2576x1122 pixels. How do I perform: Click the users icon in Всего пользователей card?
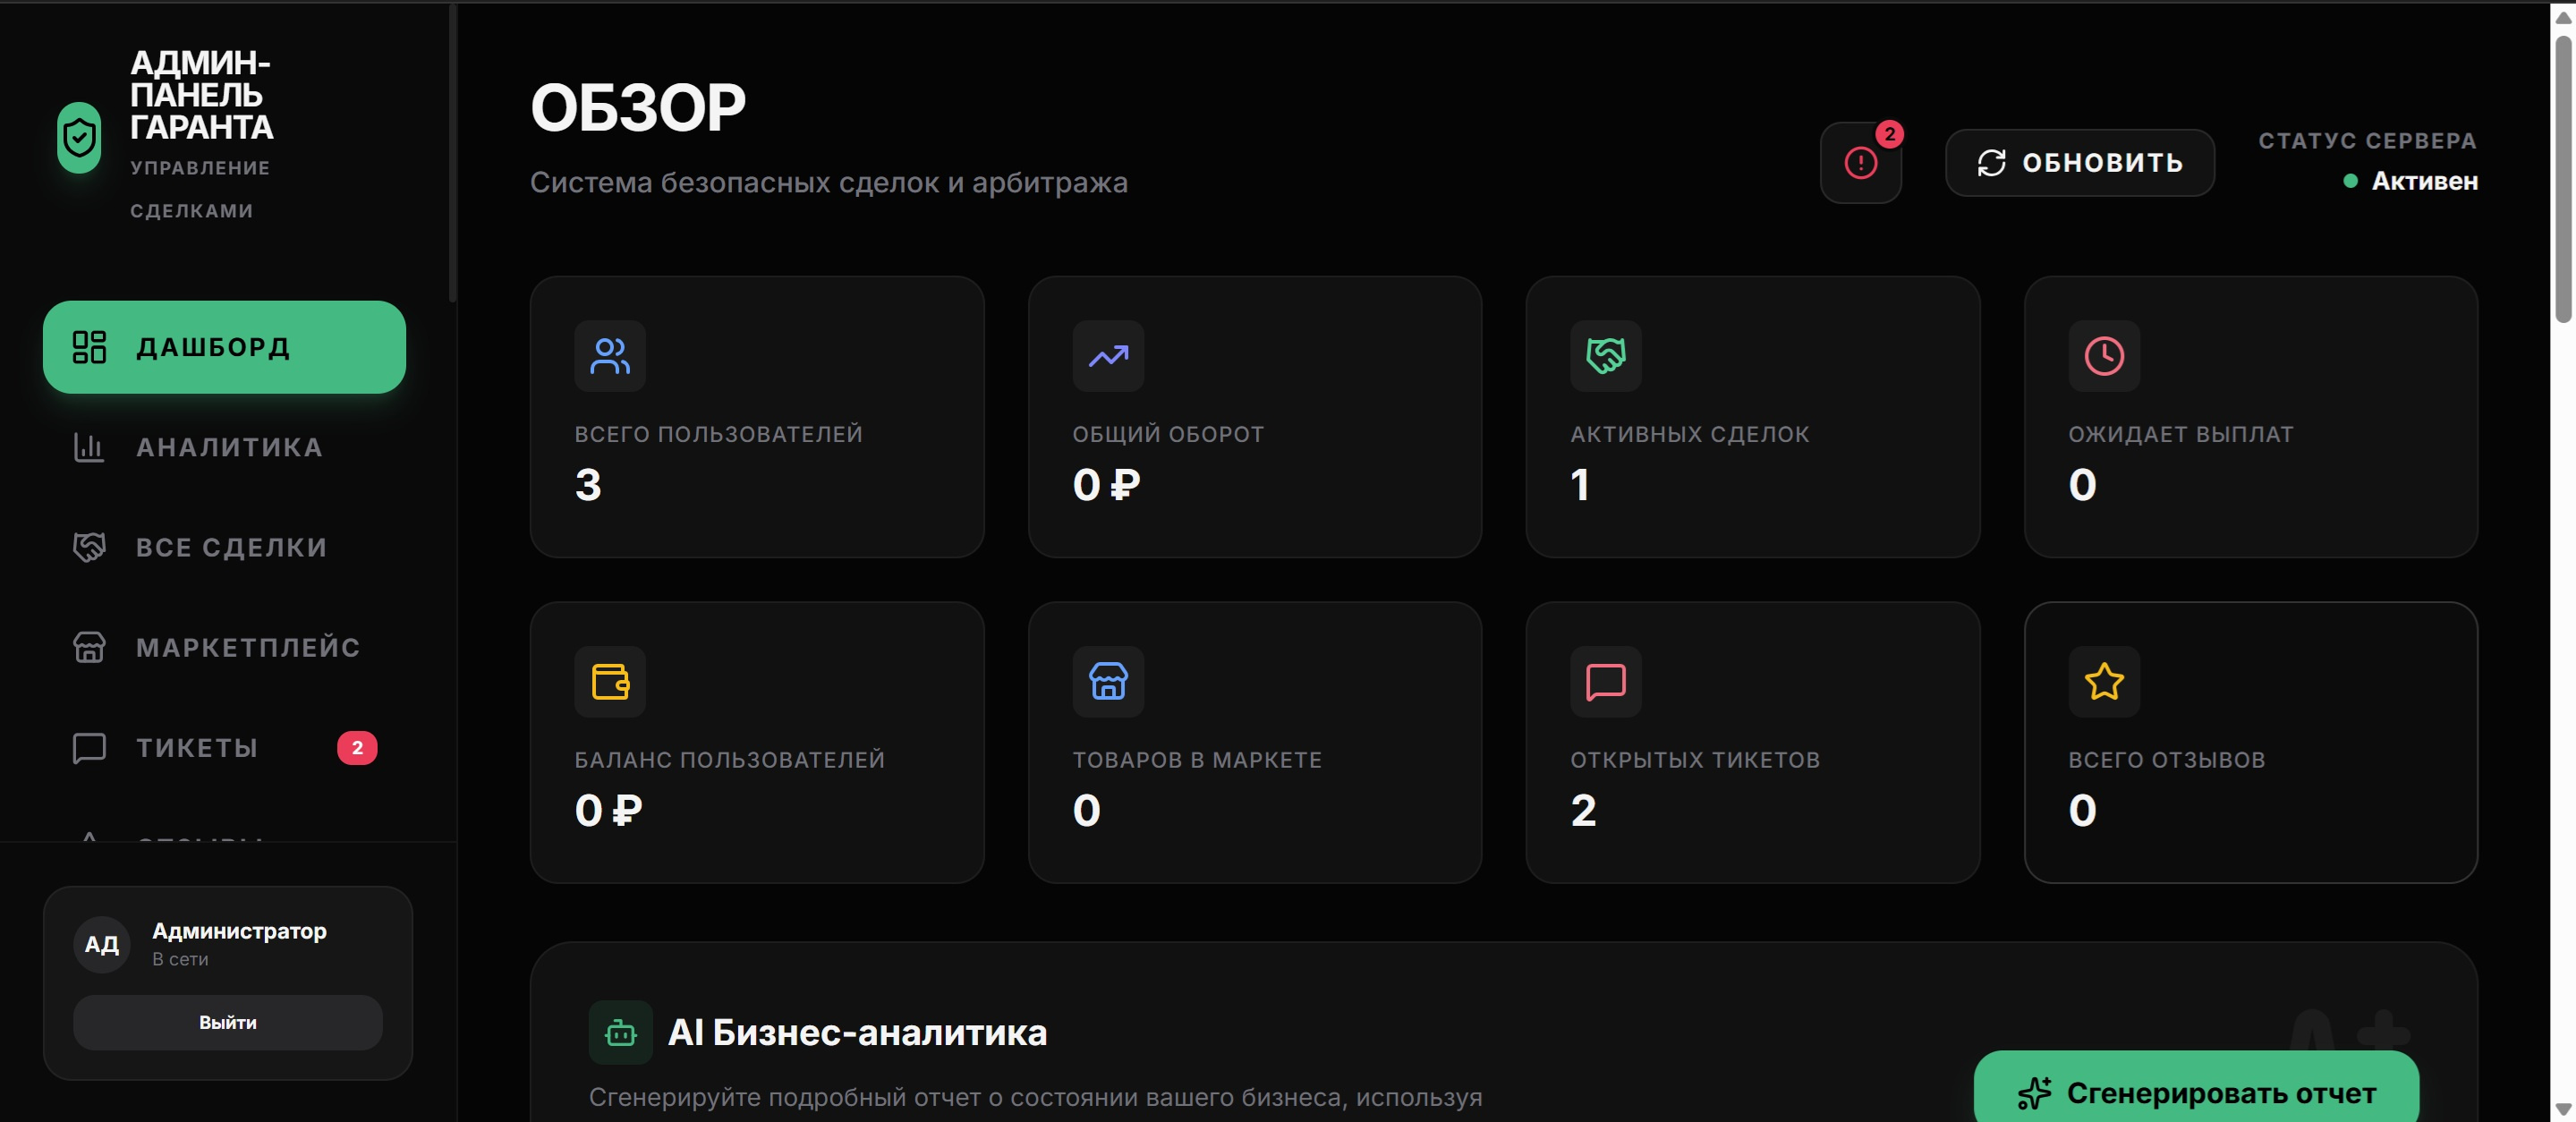pyautogui.click(x=610, y=356)
